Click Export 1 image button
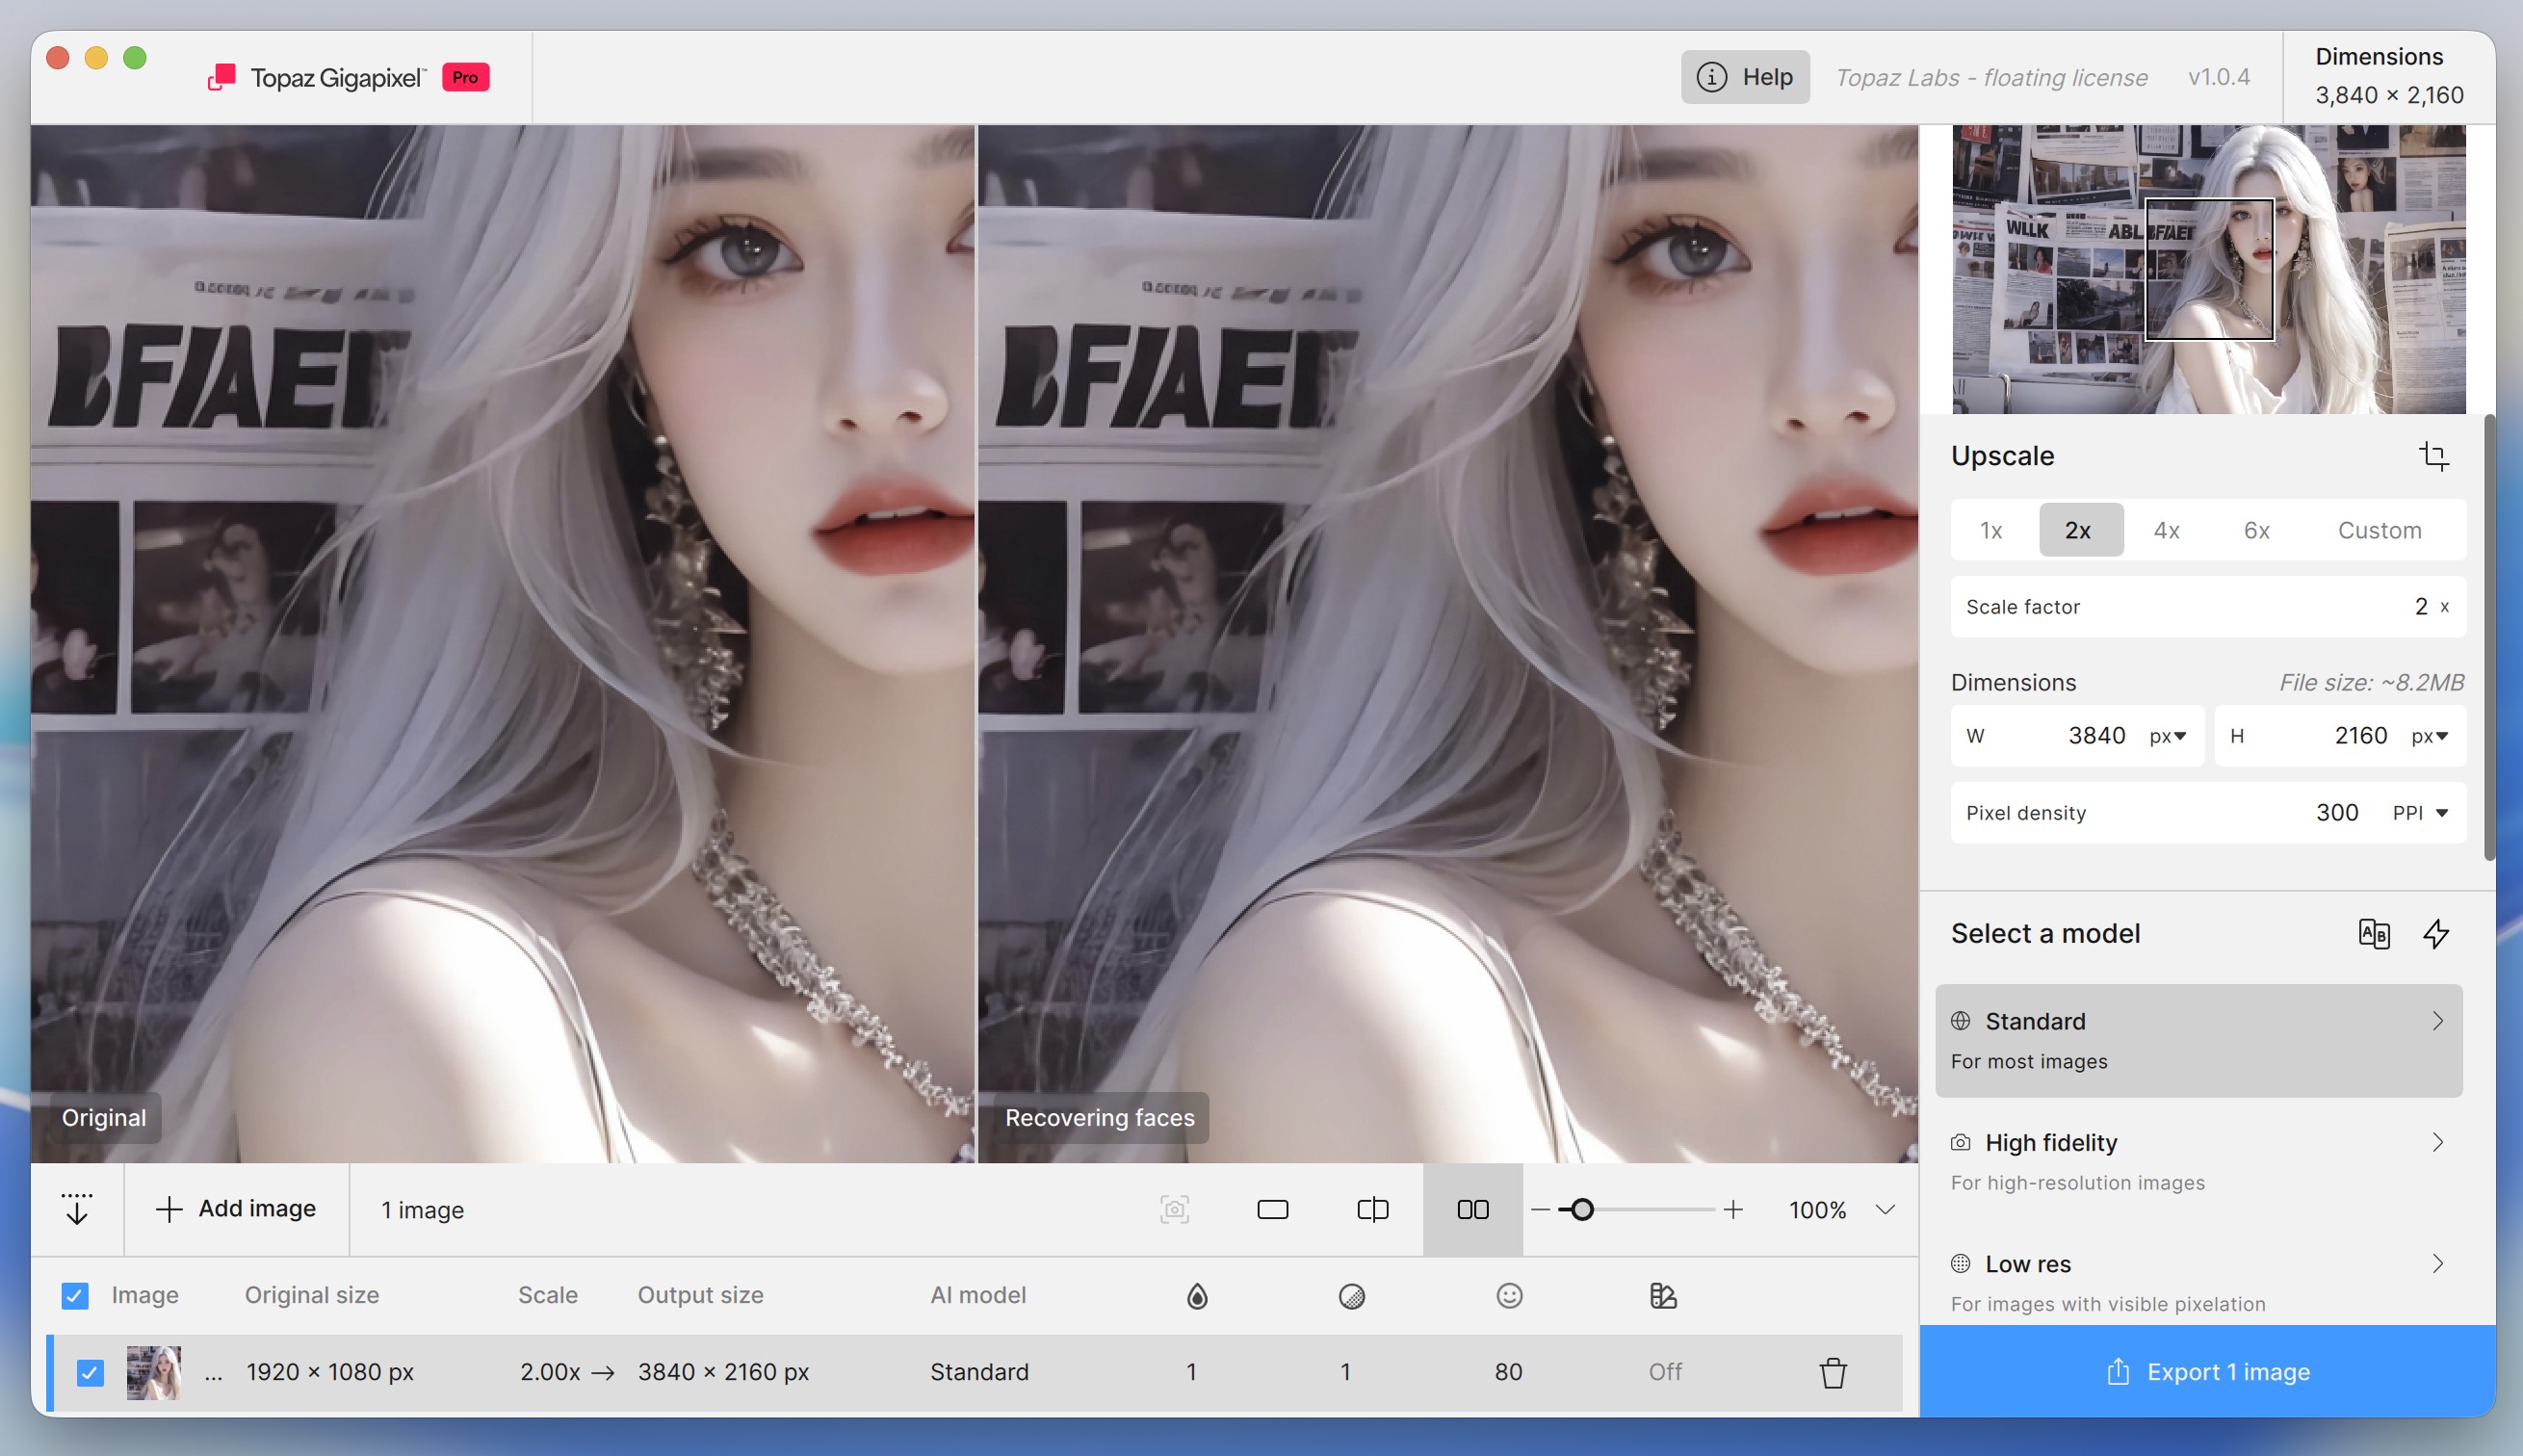 click(2207, 1371)
